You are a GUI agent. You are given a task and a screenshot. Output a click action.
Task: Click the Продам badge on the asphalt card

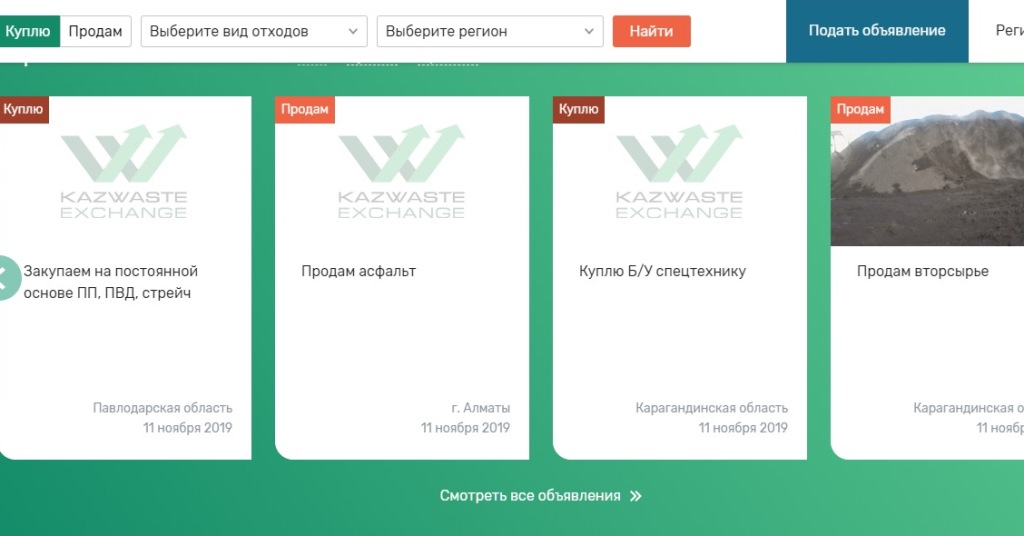(x=305, y=110)
